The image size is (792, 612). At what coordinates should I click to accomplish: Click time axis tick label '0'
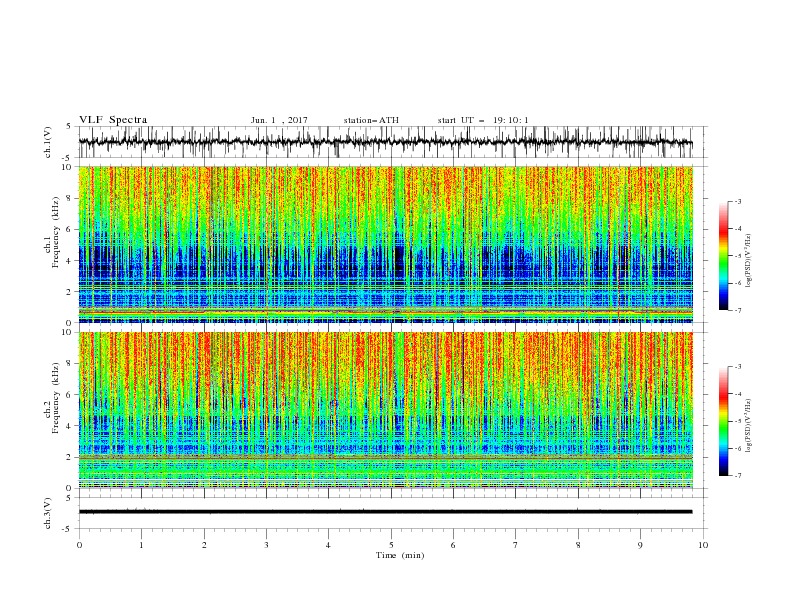(79, 545)
